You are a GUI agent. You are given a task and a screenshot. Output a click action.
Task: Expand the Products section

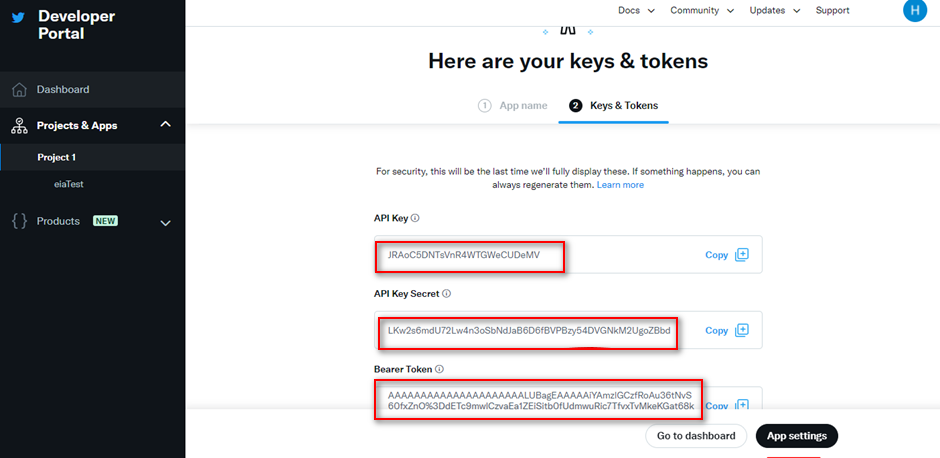pyautogui.click(x=165, y=223)
